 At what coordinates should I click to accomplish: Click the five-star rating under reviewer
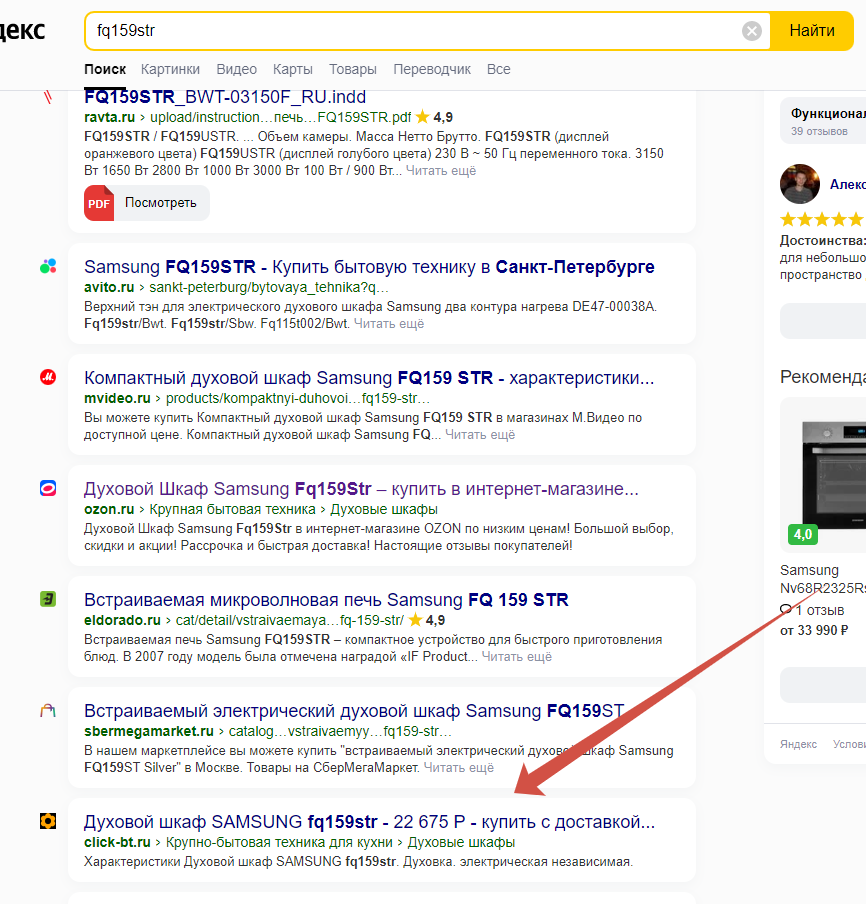click(823, 220)
